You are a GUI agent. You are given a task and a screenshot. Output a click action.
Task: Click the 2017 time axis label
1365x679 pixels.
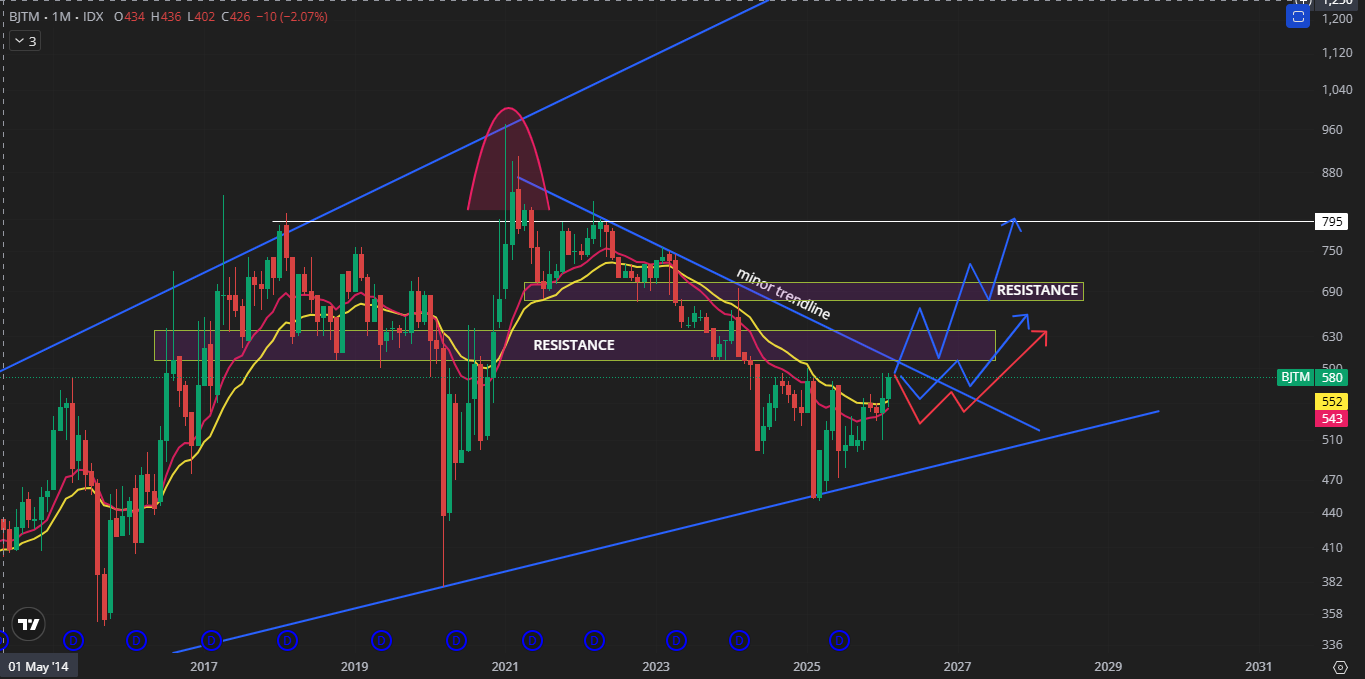coord(203,666)
